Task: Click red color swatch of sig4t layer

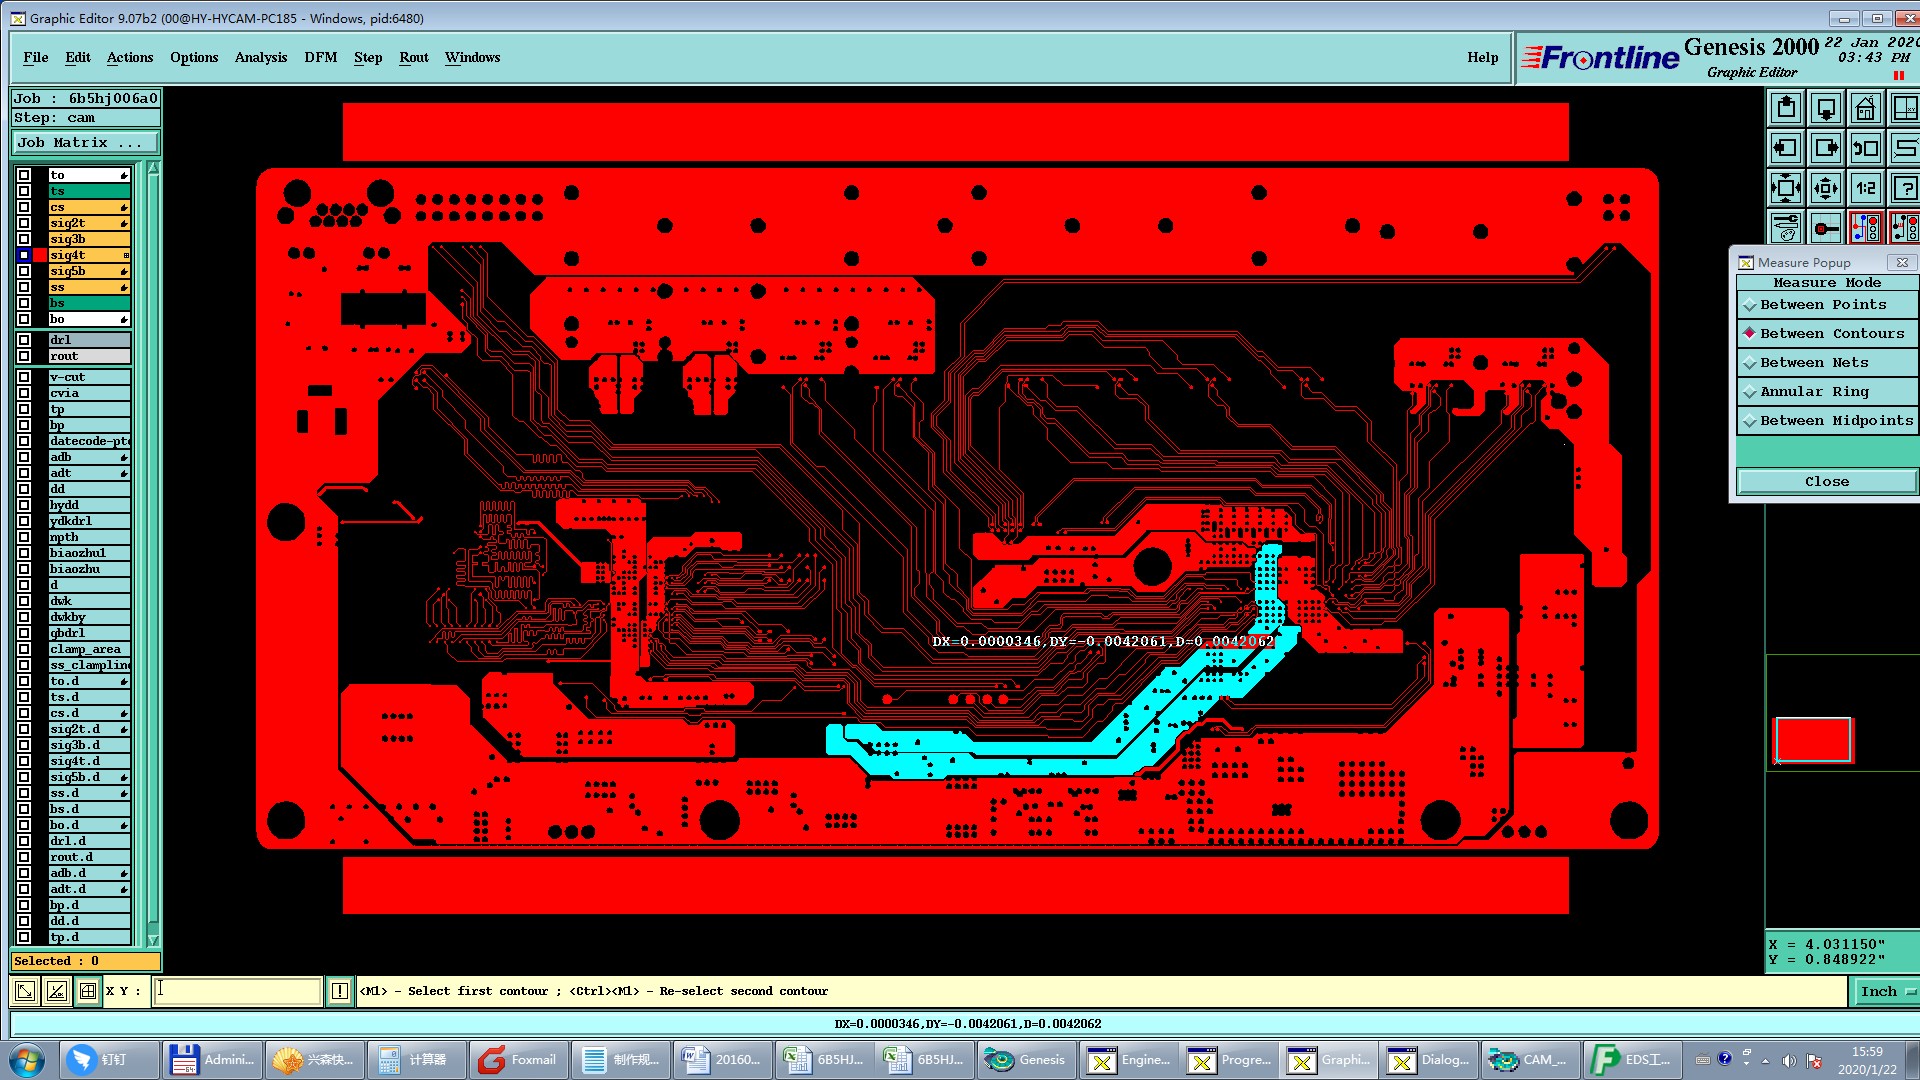Action: tap(40, 255)
